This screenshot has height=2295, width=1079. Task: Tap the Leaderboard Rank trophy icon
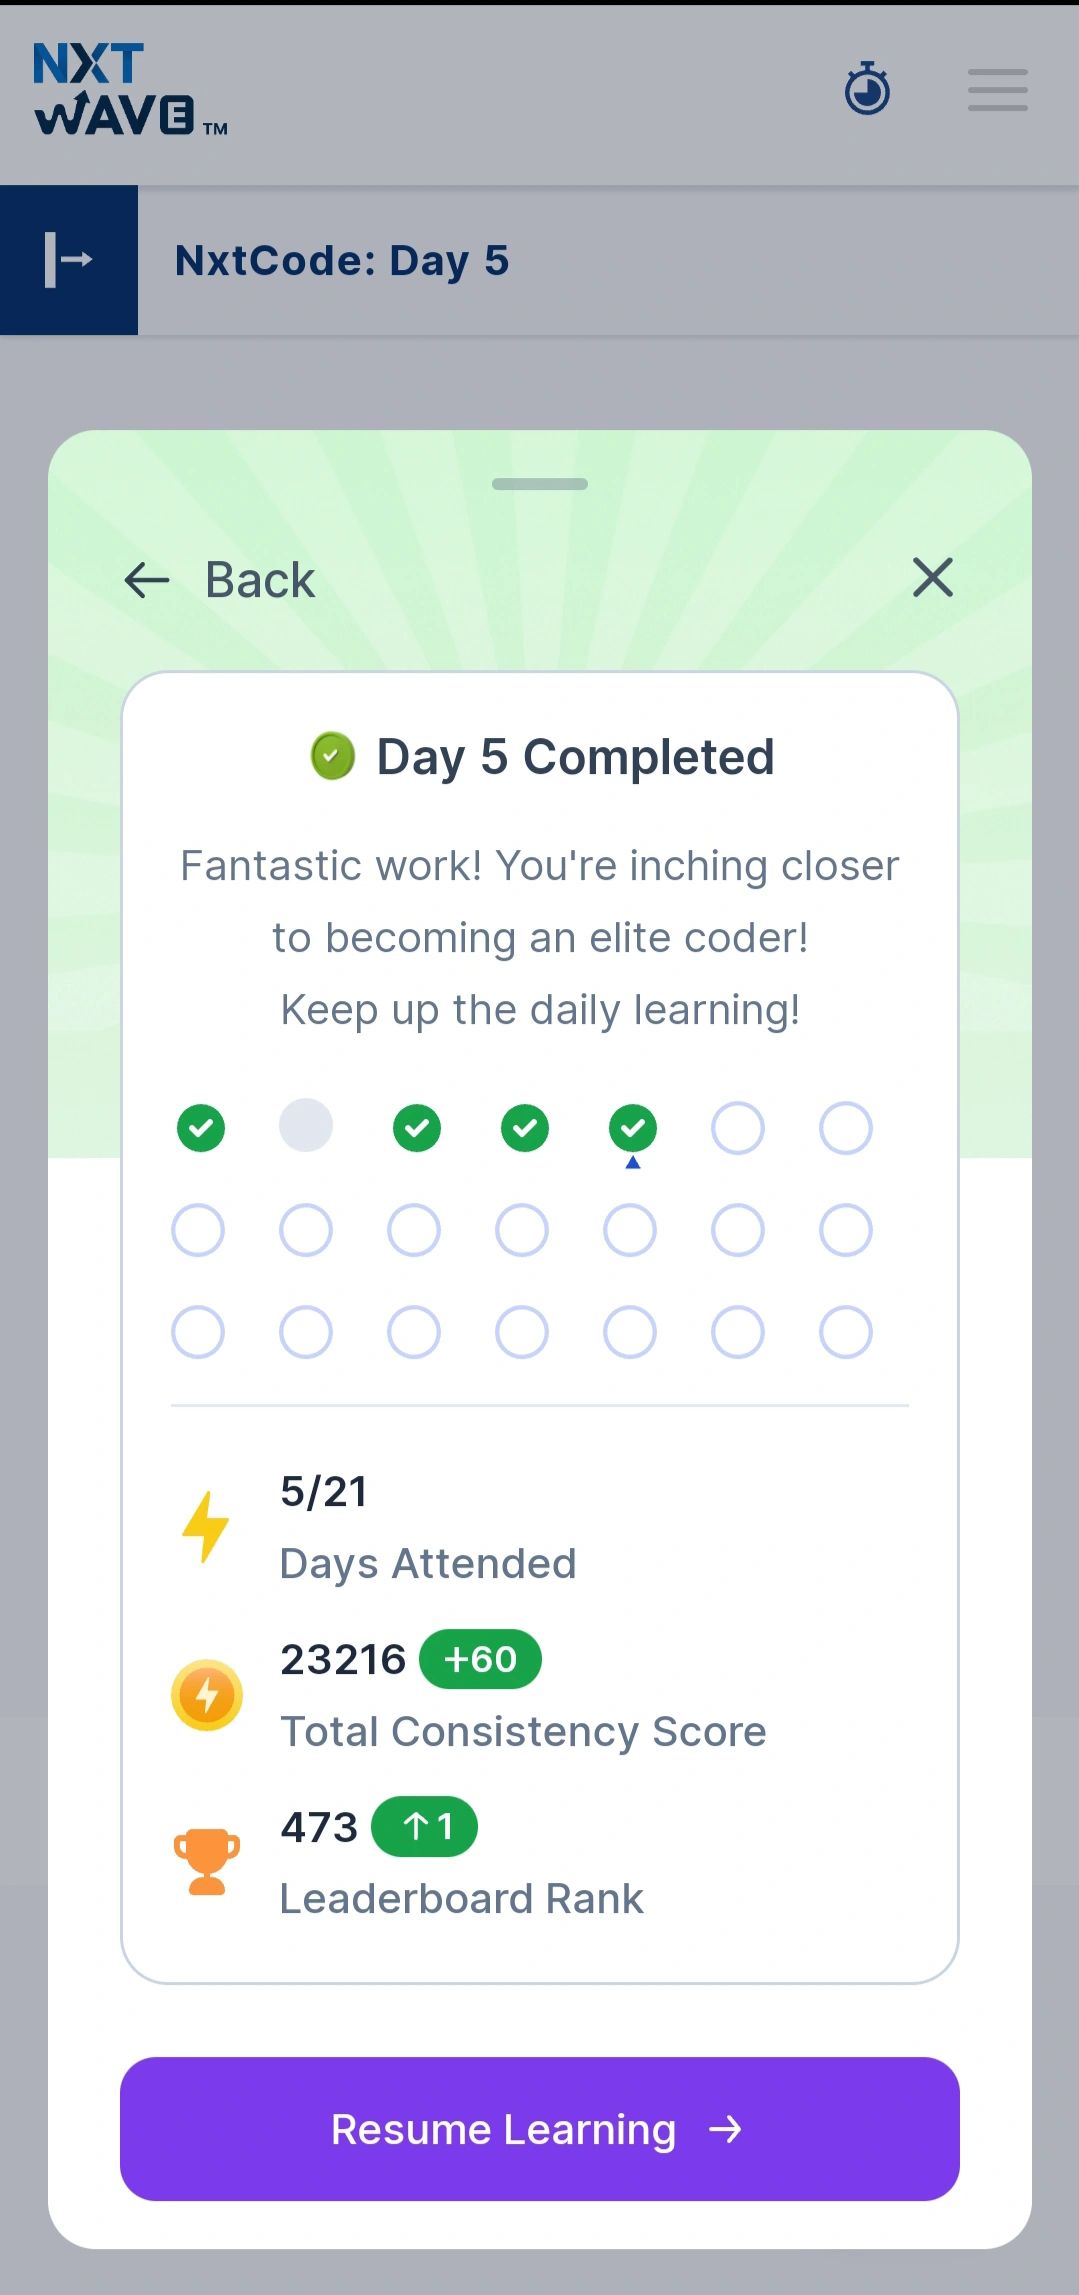pyautogui.click(x=207, y=1862)
